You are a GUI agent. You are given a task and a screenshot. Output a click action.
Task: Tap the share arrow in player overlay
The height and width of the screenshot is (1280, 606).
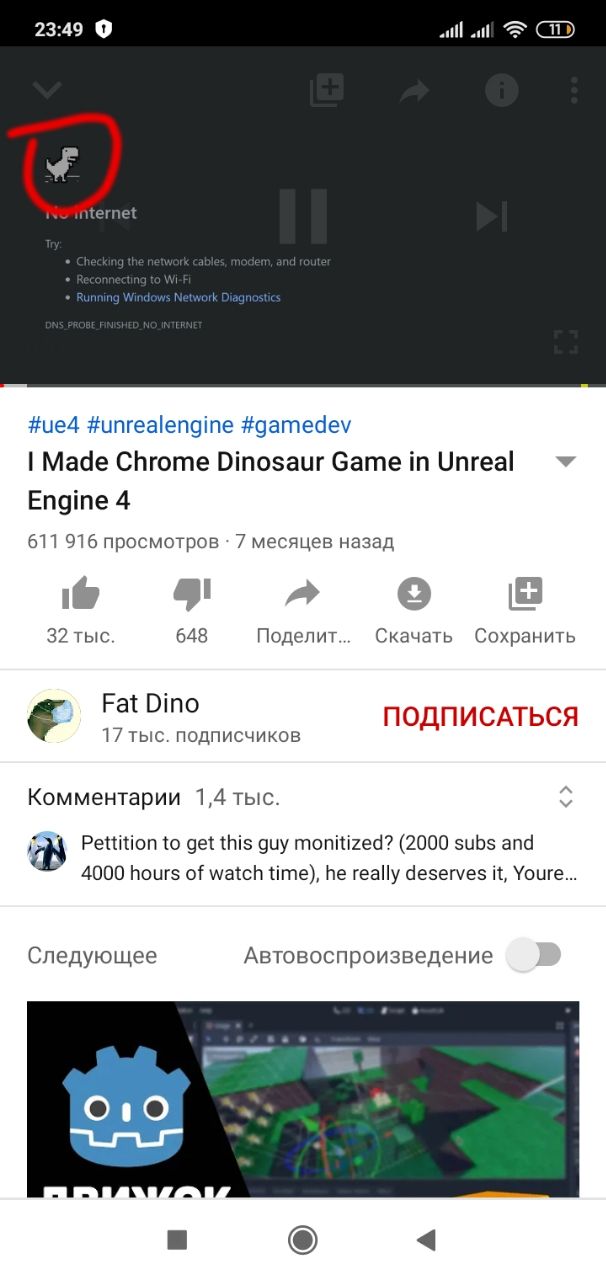[x=414, y=92]
